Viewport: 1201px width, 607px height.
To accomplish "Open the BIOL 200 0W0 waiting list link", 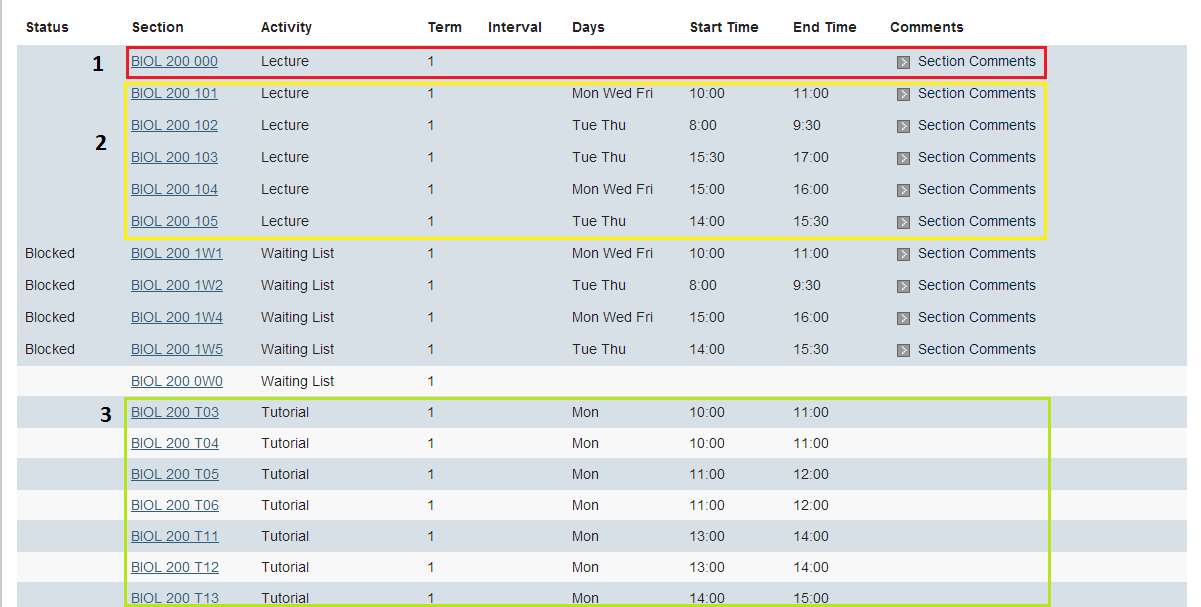I will [176, 381].
